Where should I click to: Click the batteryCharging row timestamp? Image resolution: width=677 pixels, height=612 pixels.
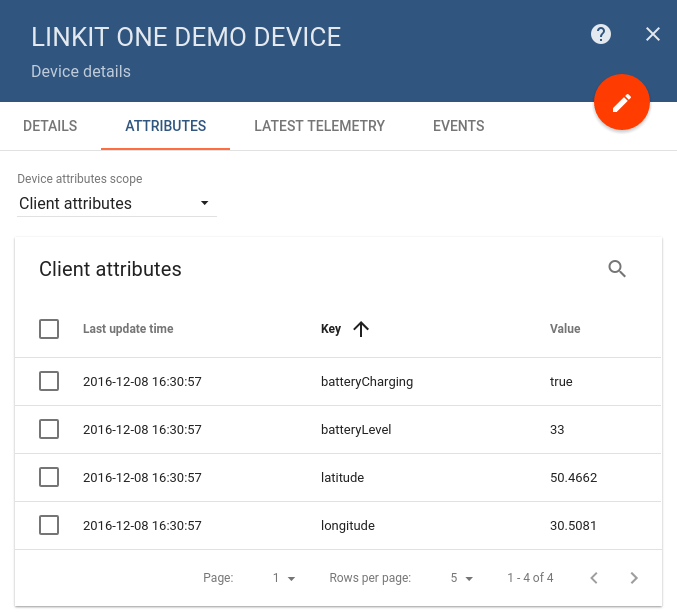coord(142,382)
